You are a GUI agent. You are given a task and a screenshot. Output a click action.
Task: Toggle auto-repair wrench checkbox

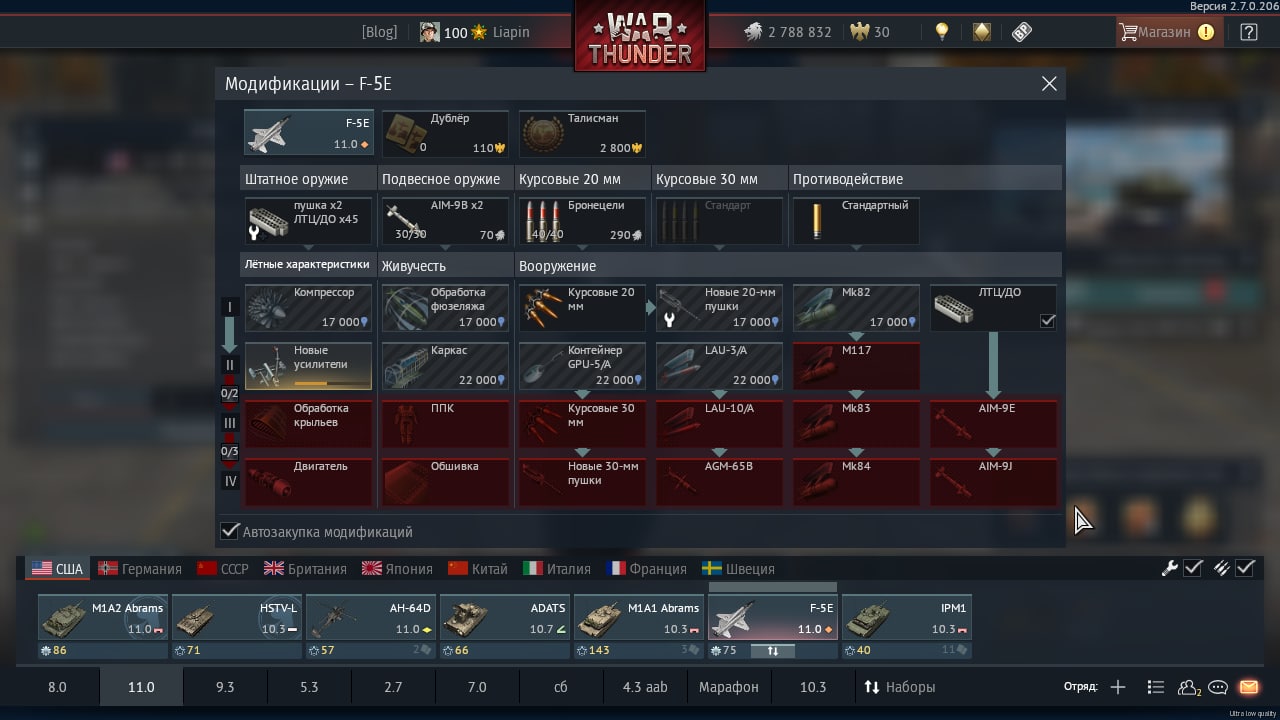1193,568
